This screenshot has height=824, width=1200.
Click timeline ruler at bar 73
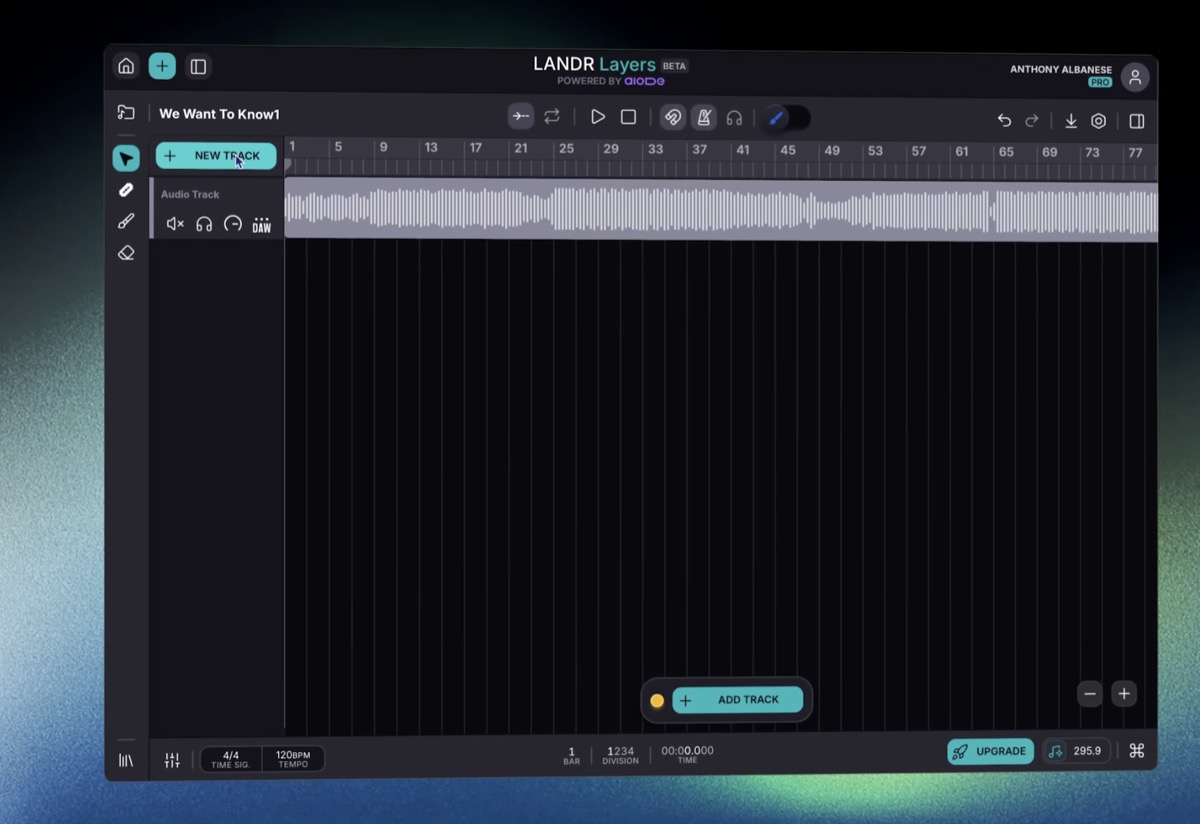1092,153
